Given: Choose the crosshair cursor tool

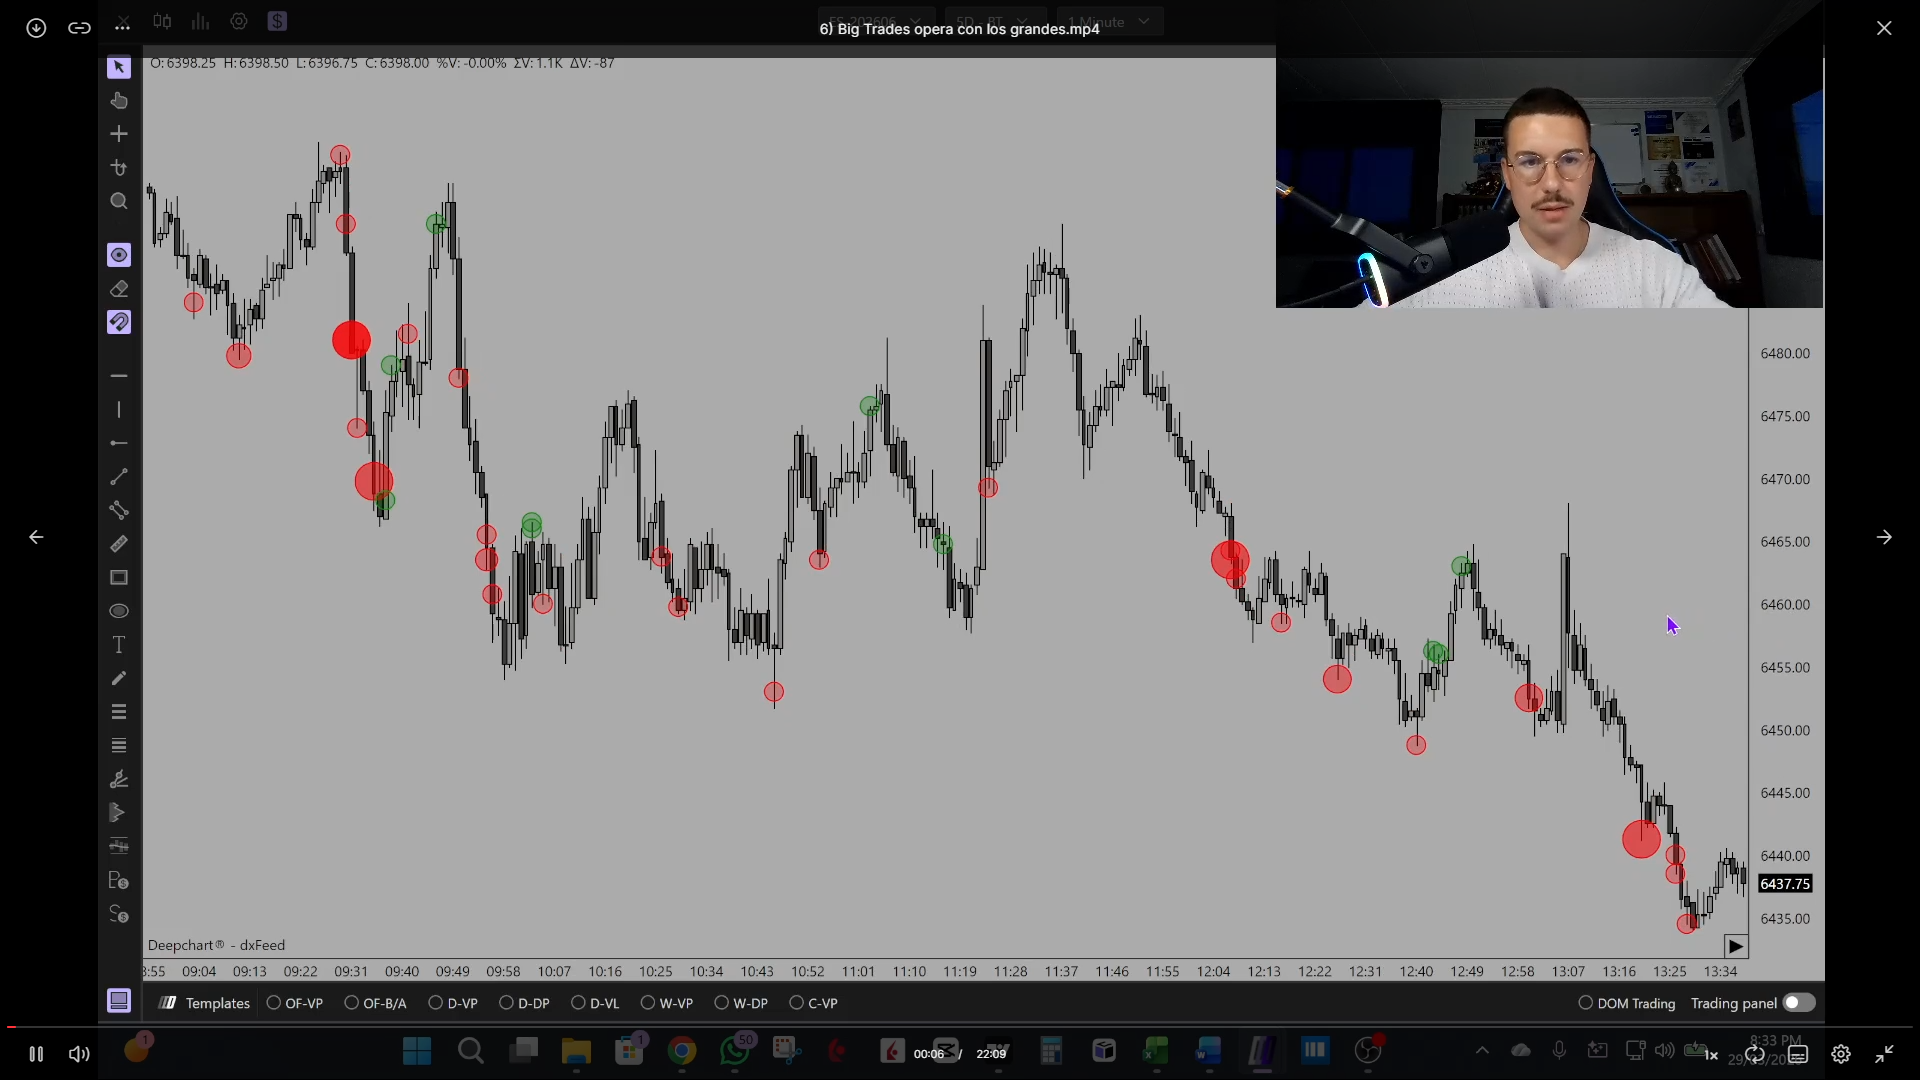Looking at the screenshot, I should click(119, 134).
